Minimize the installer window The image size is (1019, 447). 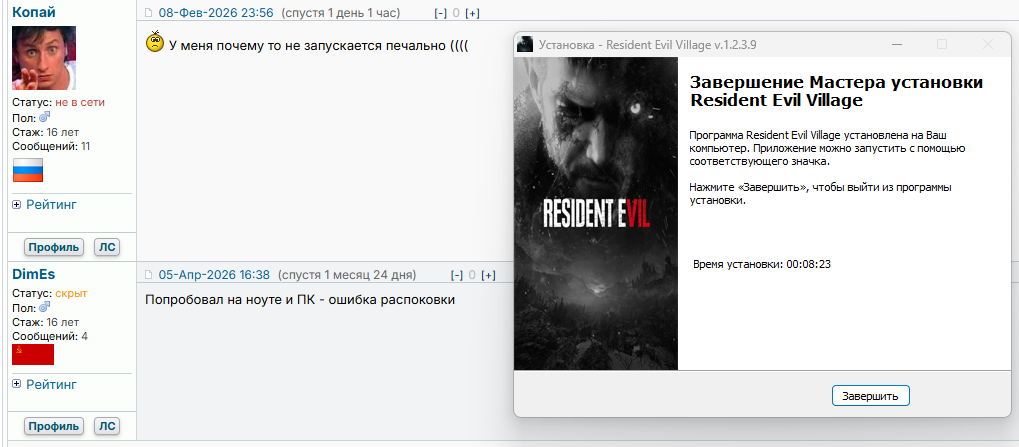897,45
